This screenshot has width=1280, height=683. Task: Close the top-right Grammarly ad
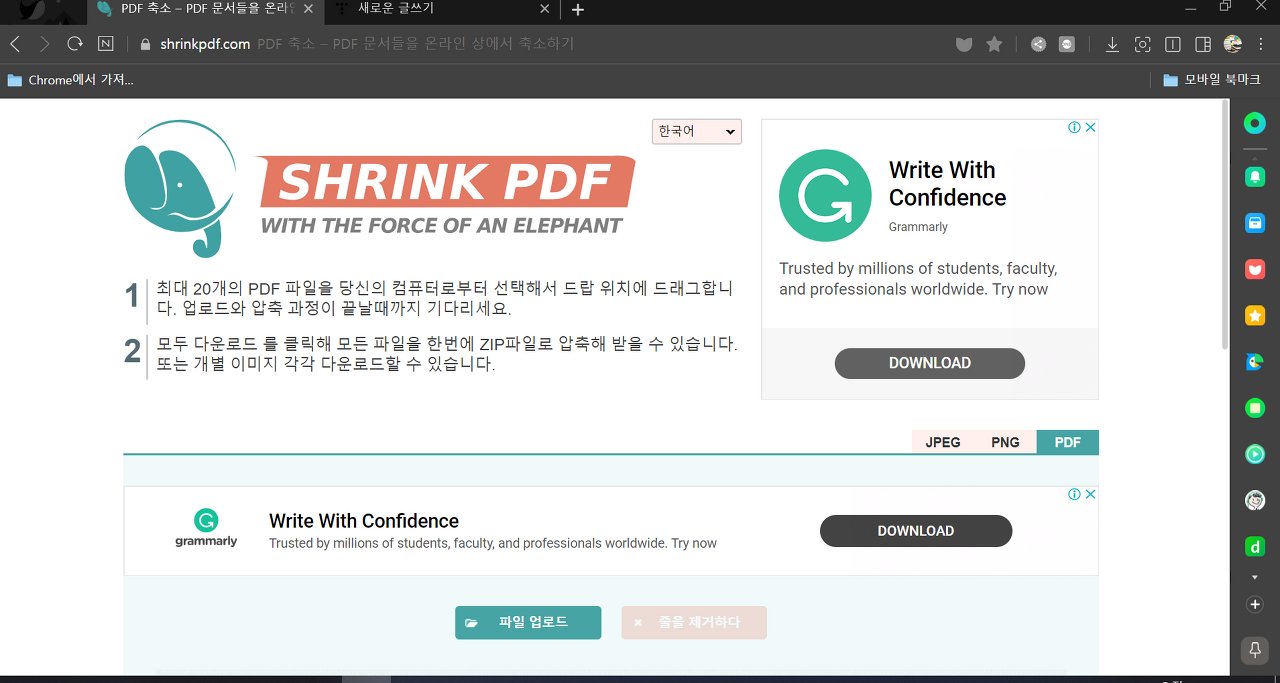[x=1091, y=127]
